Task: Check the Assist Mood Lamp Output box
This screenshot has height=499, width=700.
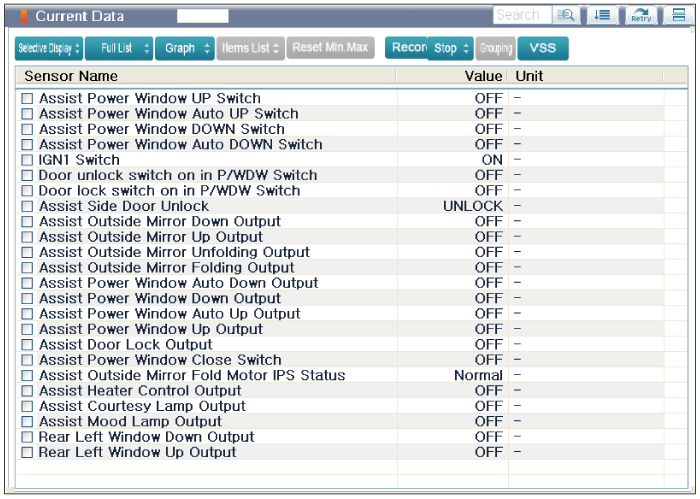Action: pyautogui.click(x=28, y=422)
